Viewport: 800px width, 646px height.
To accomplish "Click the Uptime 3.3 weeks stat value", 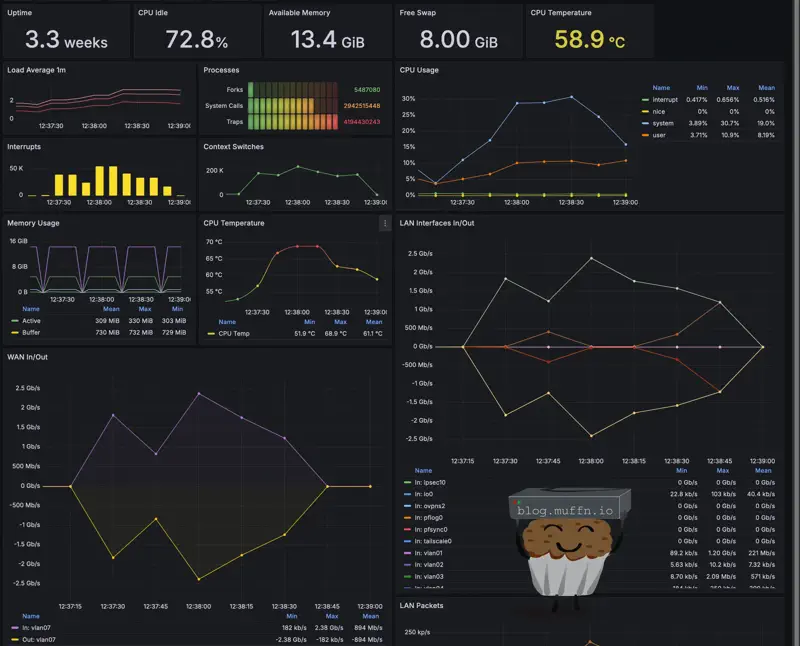I will [x=66, y=40].
